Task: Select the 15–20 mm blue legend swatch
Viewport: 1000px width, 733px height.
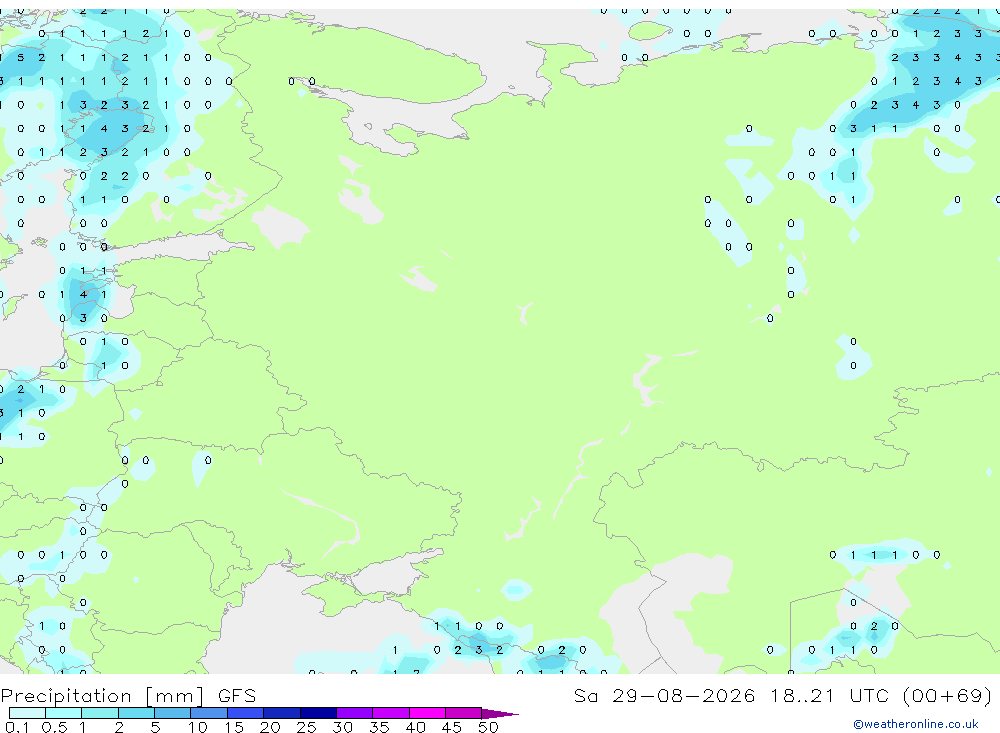Action: click(x=245, y=713)
